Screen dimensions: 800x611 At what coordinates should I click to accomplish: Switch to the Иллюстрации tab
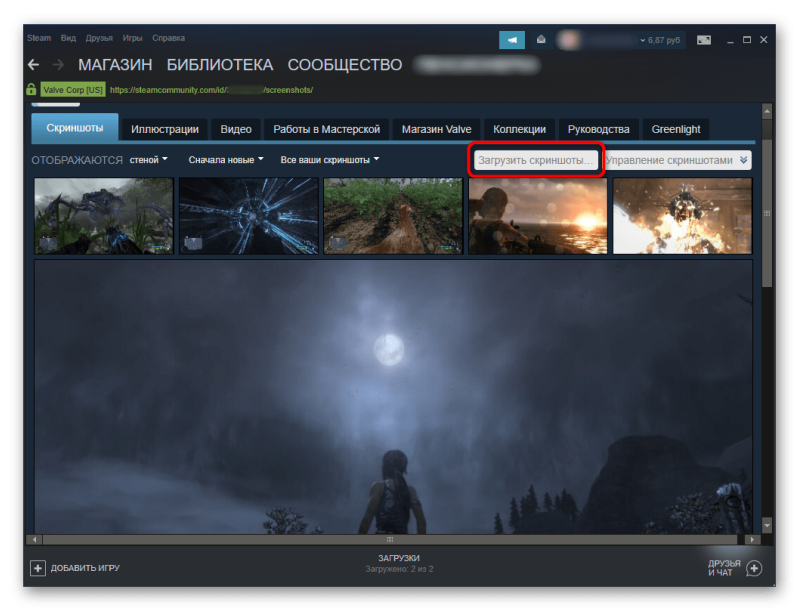(165, 129)
